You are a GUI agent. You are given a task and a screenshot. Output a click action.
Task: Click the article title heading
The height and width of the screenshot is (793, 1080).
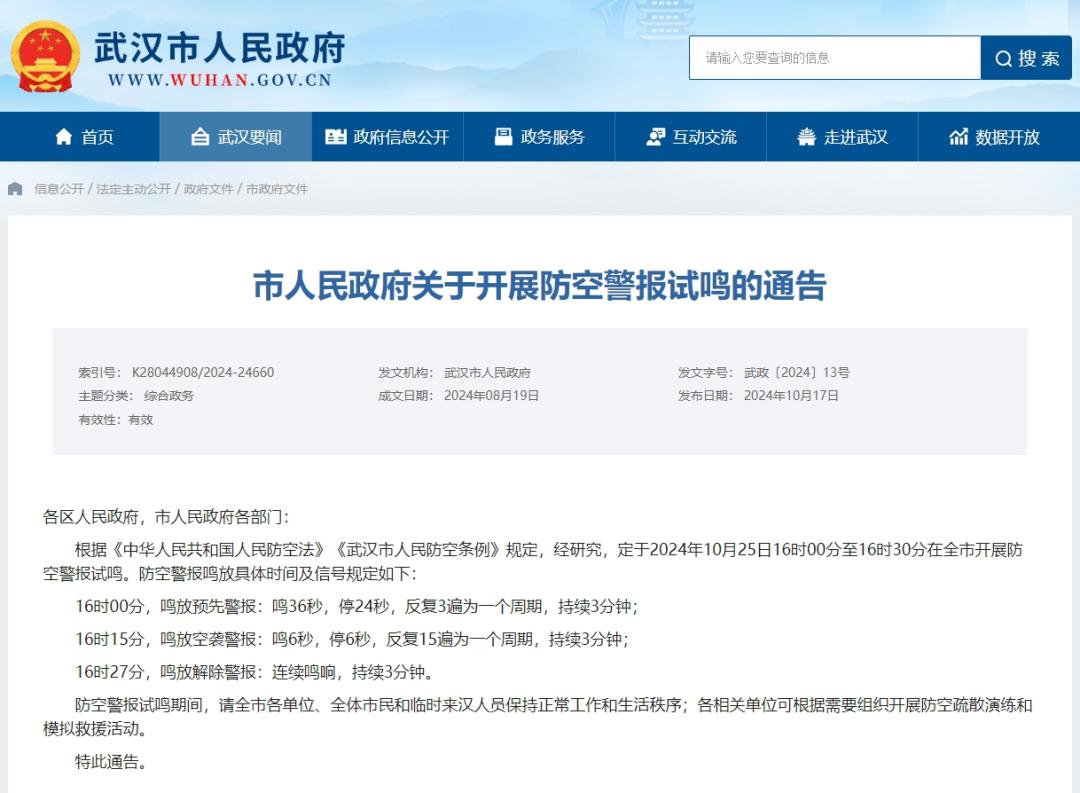click(x=539, y=285)
